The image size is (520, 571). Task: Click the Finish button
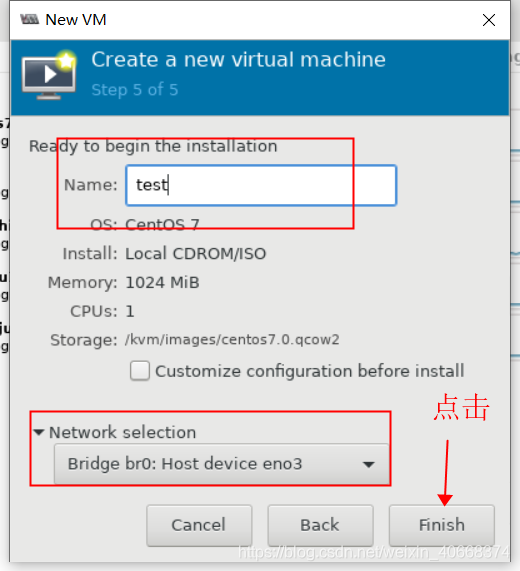(441, 525)
